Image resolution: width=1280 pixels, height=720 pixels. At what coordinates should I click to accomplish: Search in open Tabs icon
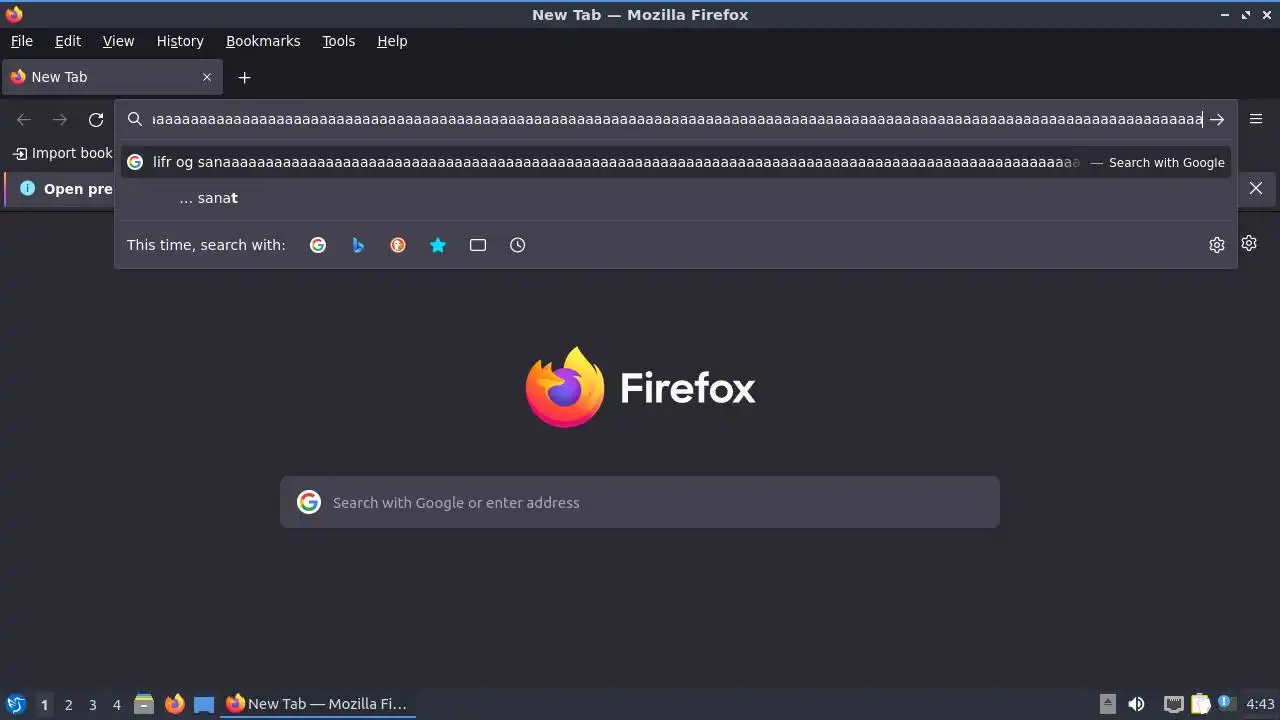(478, 245)
